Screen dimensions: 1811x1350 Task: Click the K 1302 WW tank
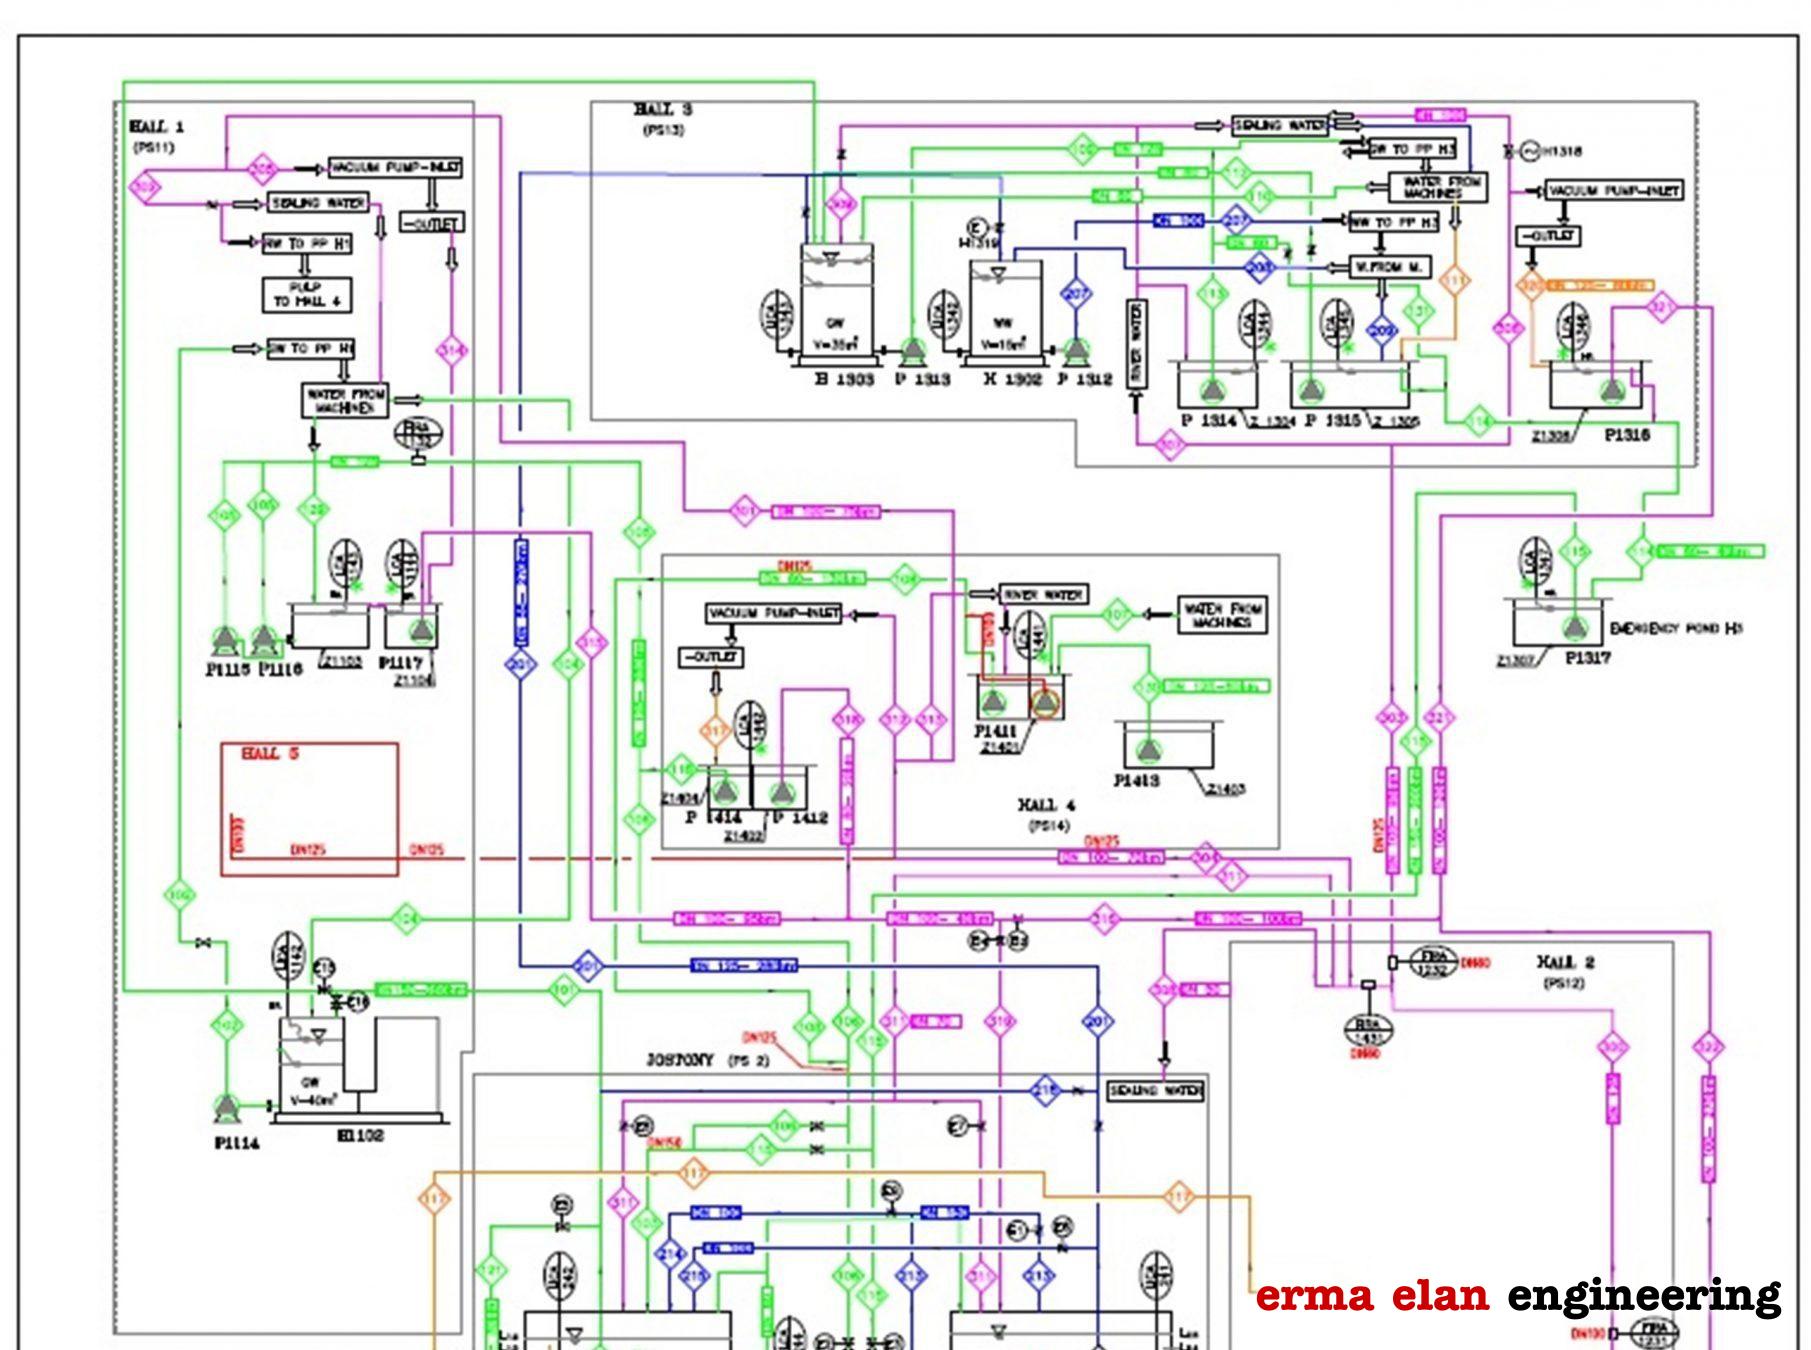(1004, 310)
